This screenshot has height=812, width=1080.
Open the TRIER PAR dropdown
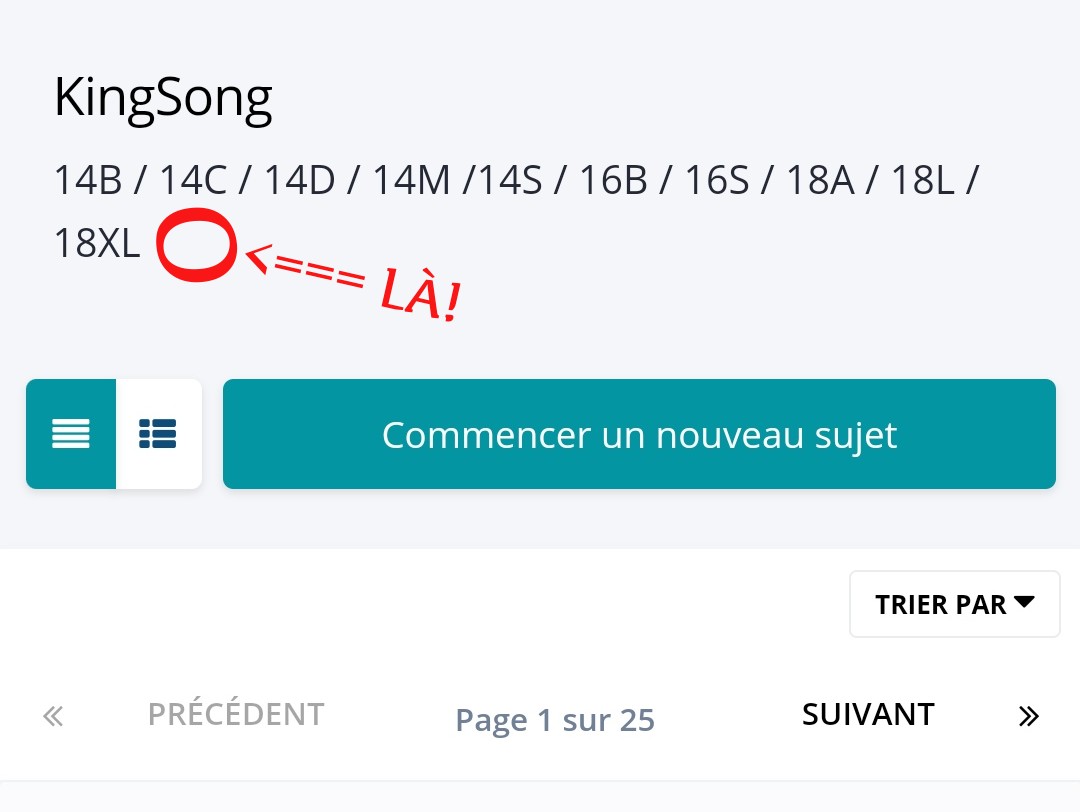coord(955,604)
